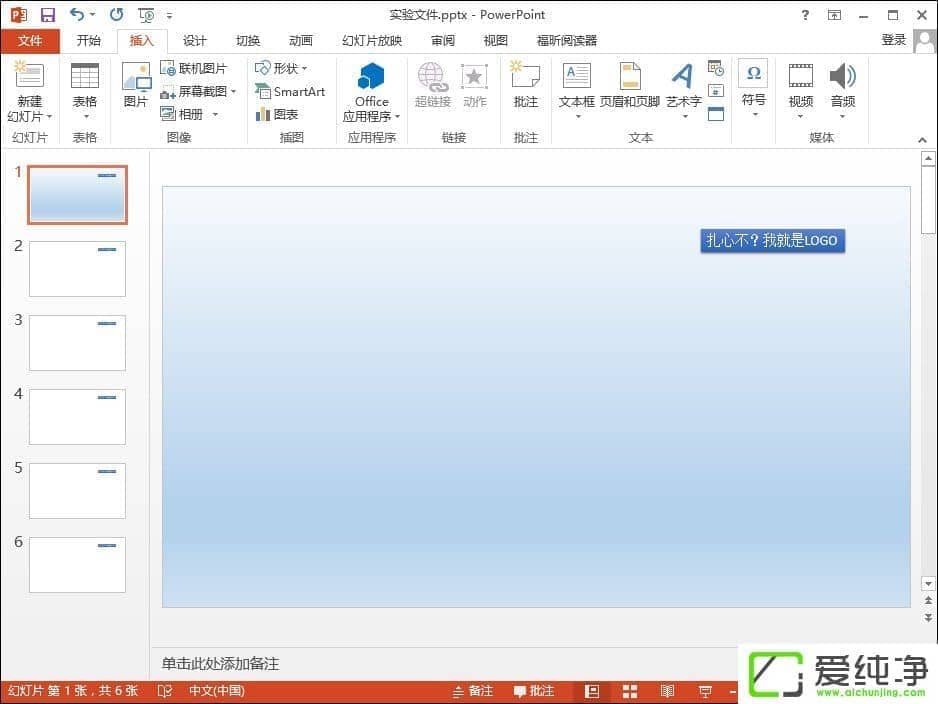Select slide 3 thumbnail in the slide panel
The width and height of the screenshot is (938, 704).
(77, 342)
